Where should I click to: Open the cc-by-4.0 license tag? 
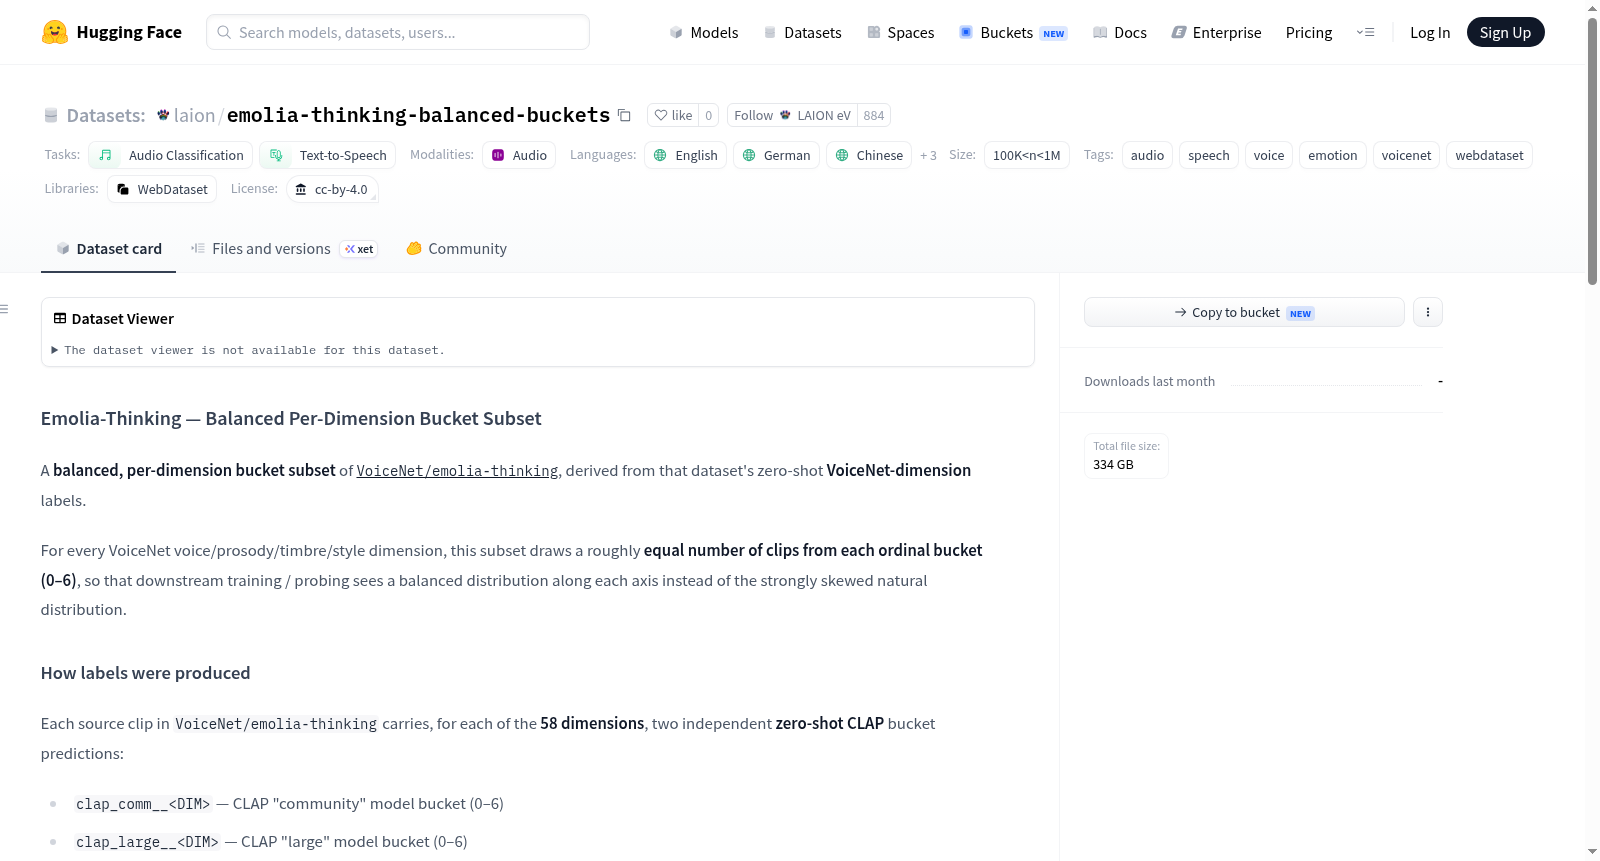point(332,189)
